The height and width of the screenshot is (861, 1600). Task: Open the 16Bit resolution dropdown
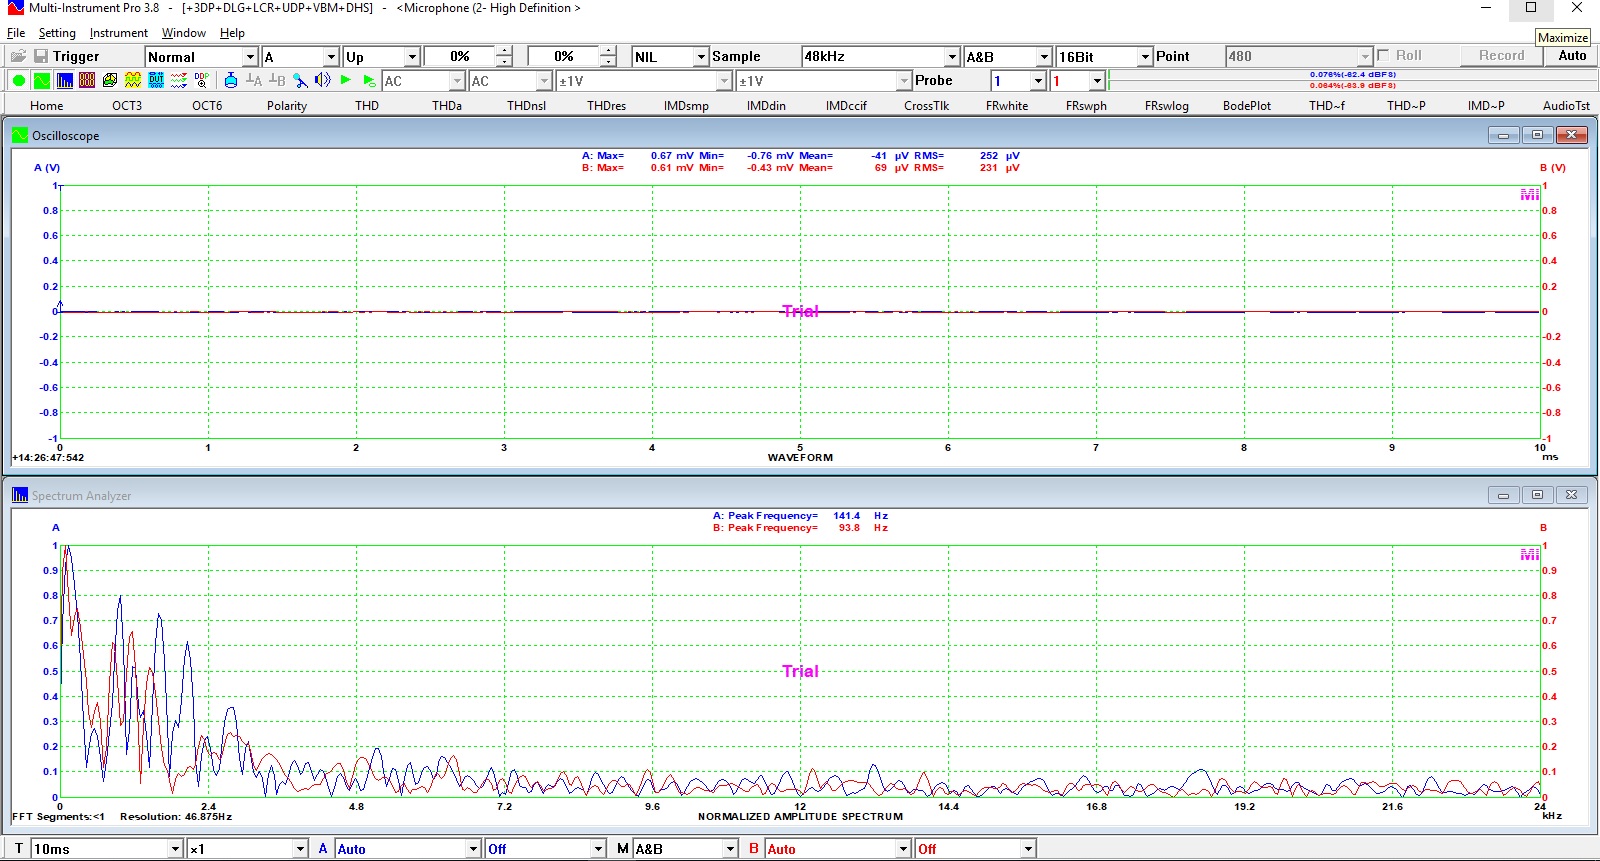coord(1146,57)
